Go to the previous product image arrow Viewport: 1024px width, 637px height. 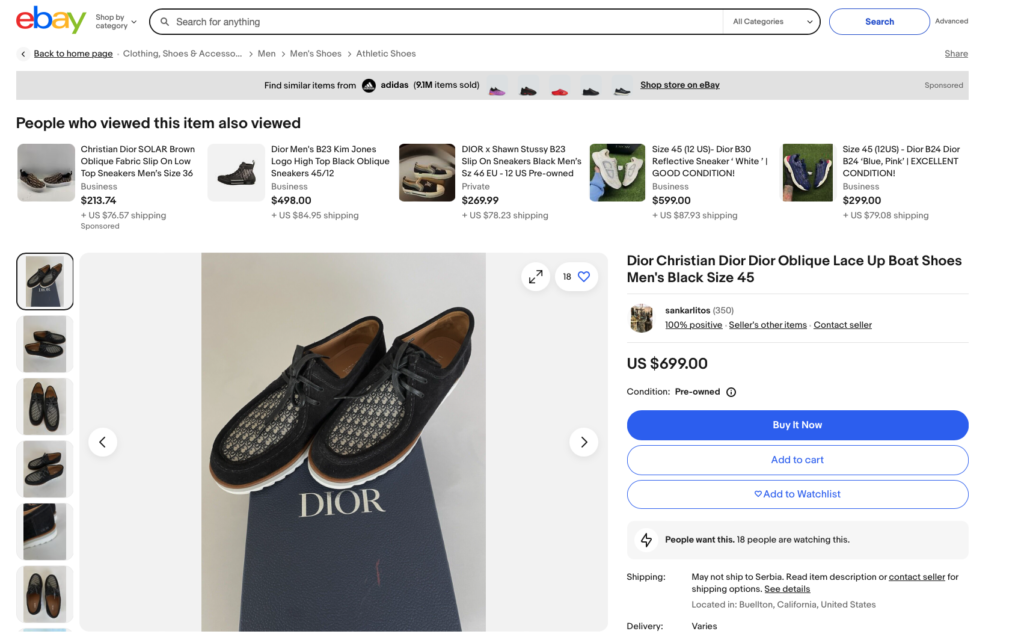[x=103, y=442]
